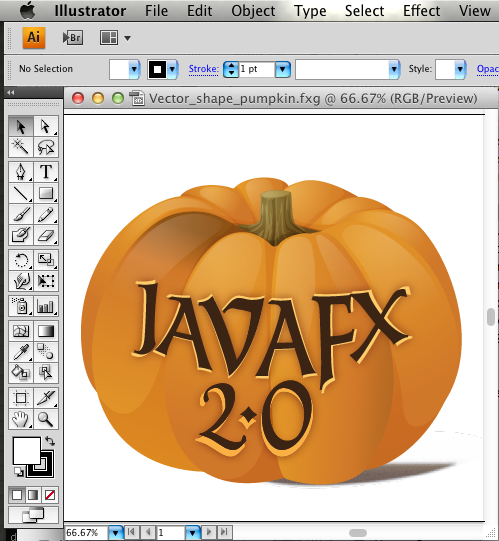The height and width of the screenshot is (541, 499).
Task: Activate the Zoom magnifier tool
Action: tap(46, 419)
